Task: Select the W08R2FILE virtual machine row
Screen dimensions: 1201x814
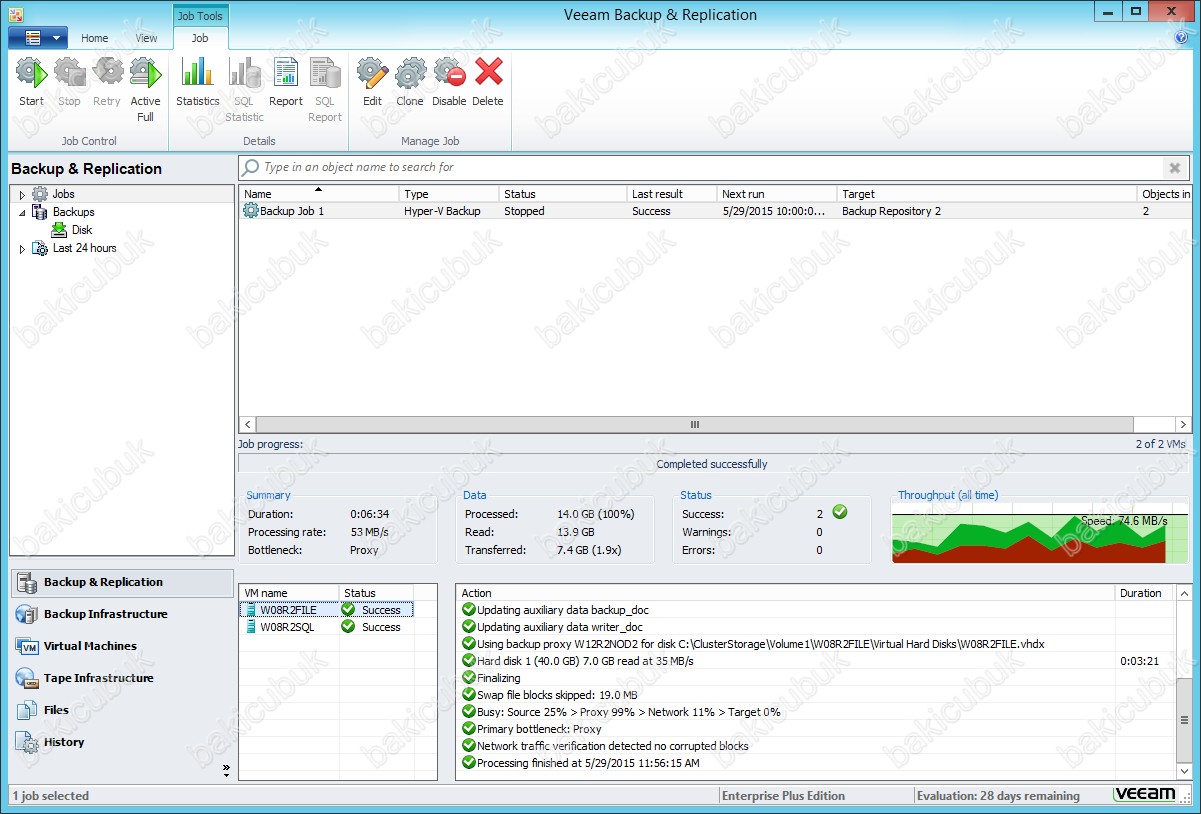Action: [x=326, y=610]
